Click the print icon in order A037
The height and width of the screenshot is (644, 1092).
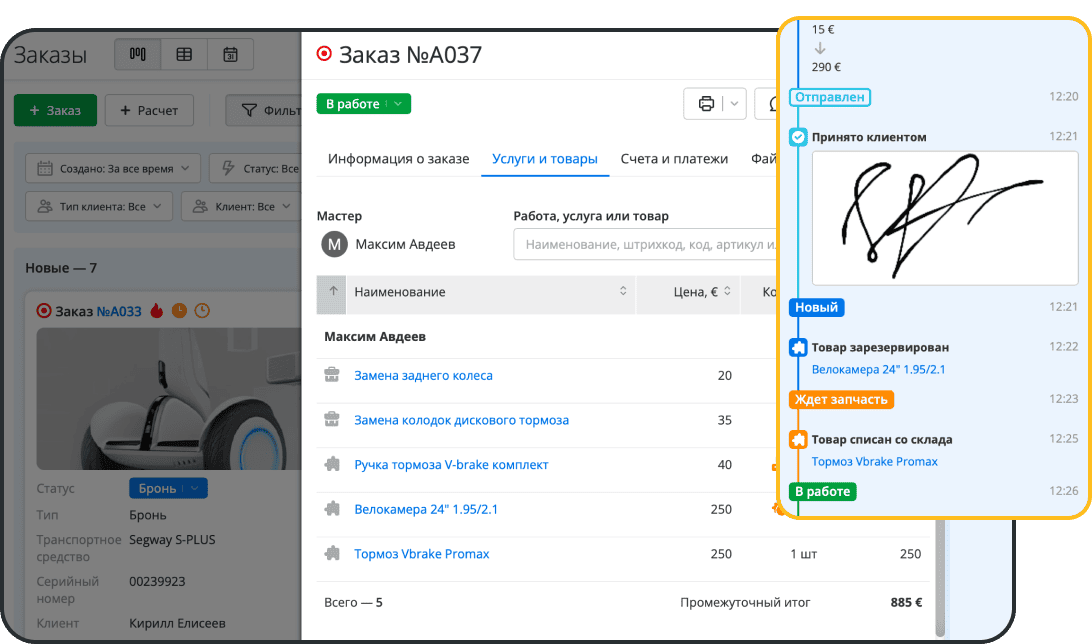(707, 103)
